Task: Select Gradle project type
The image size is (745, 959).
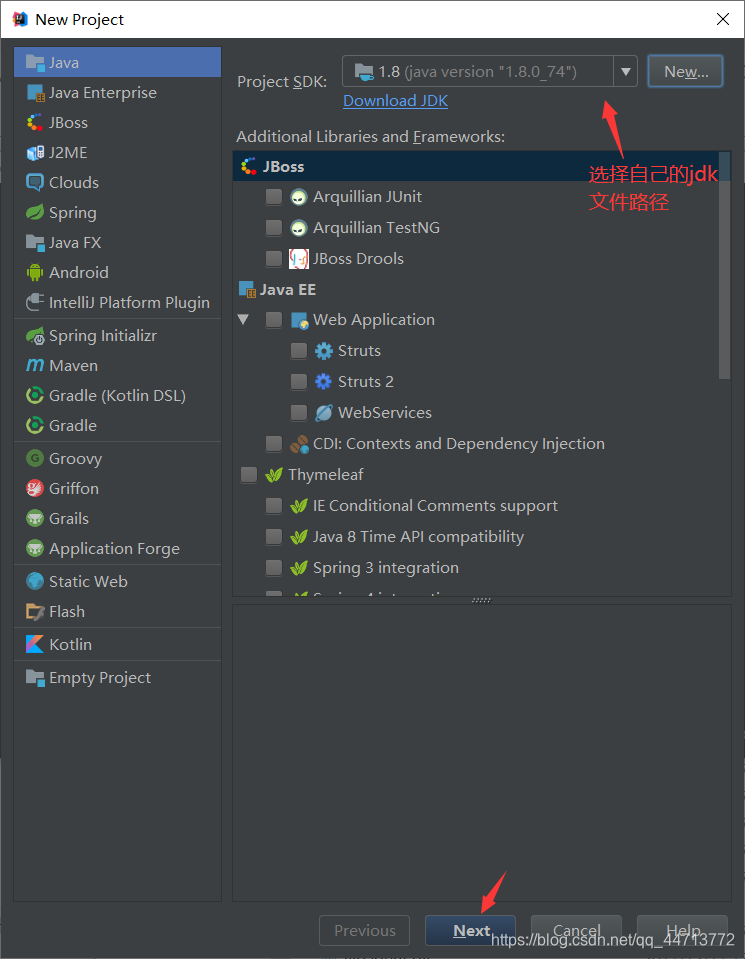Action: 73,425
